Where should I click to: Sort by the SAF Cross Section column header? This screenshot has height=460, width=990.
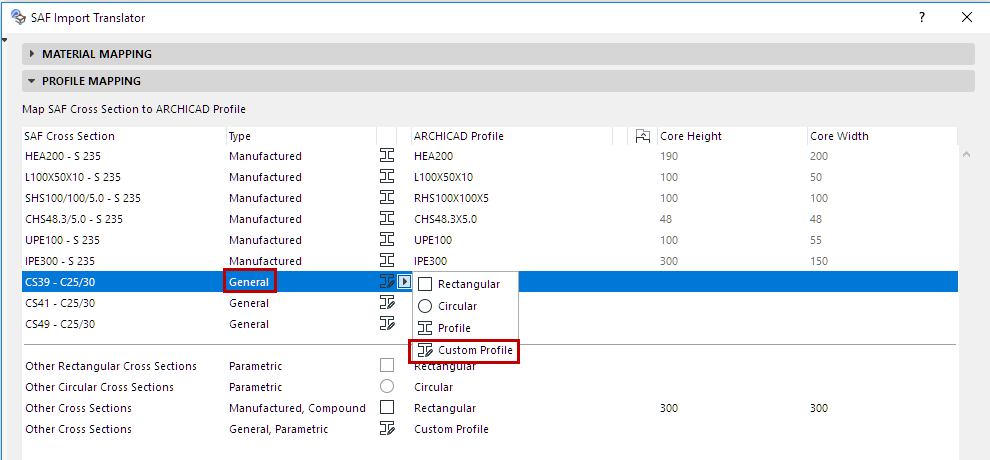coord(69,136)
